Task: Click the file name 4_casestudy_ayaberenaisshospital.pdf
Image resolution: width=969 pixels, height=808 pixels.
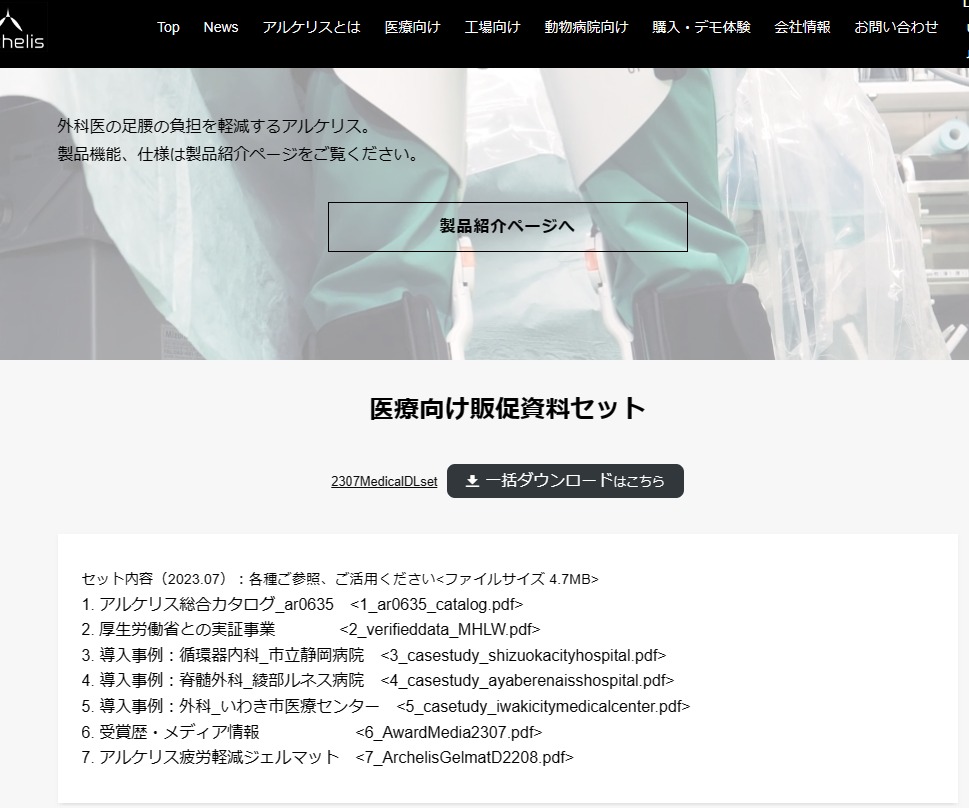Action: [527, 681]
